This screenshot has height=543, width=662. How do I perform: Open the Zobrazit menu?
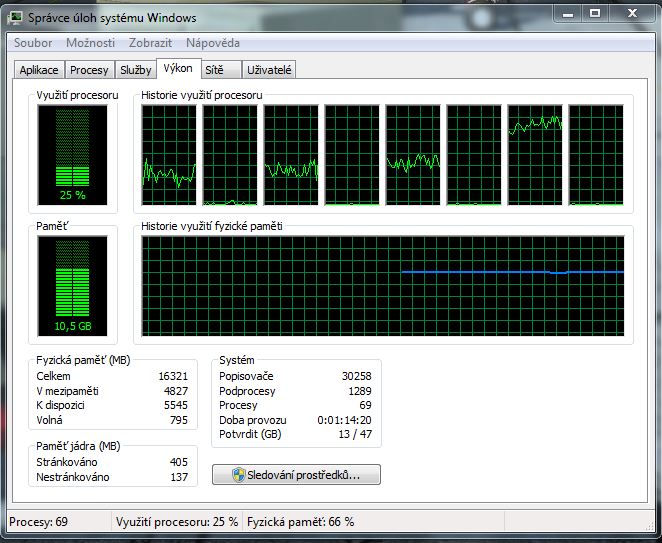[150, 43]
